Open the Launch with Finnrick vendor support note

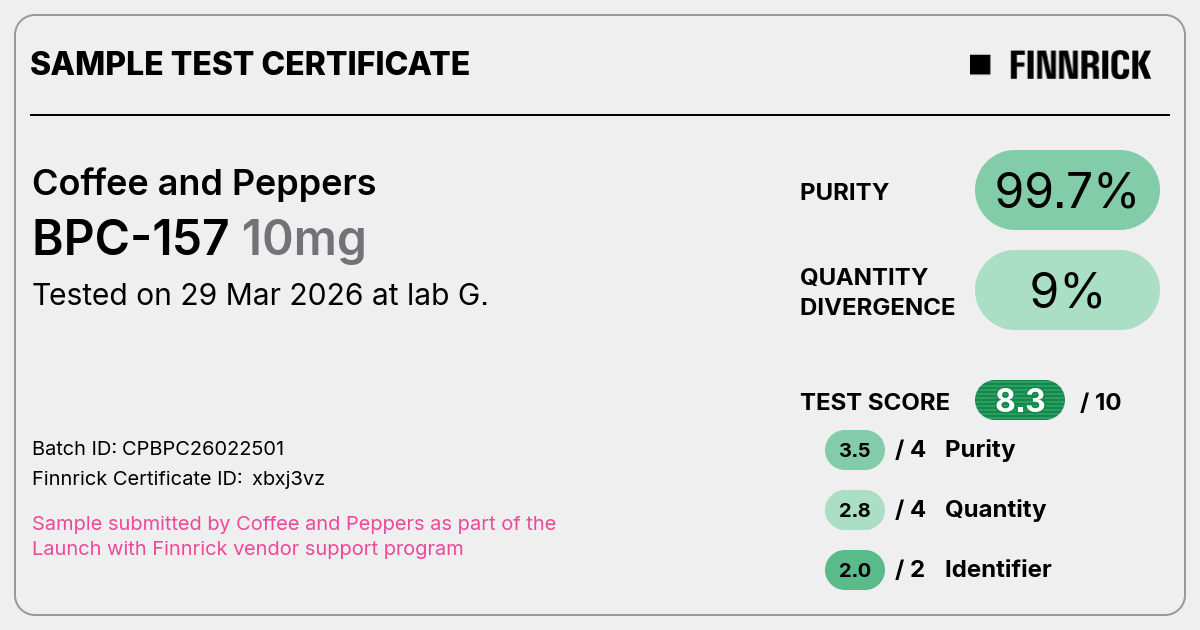coord(294,536)
